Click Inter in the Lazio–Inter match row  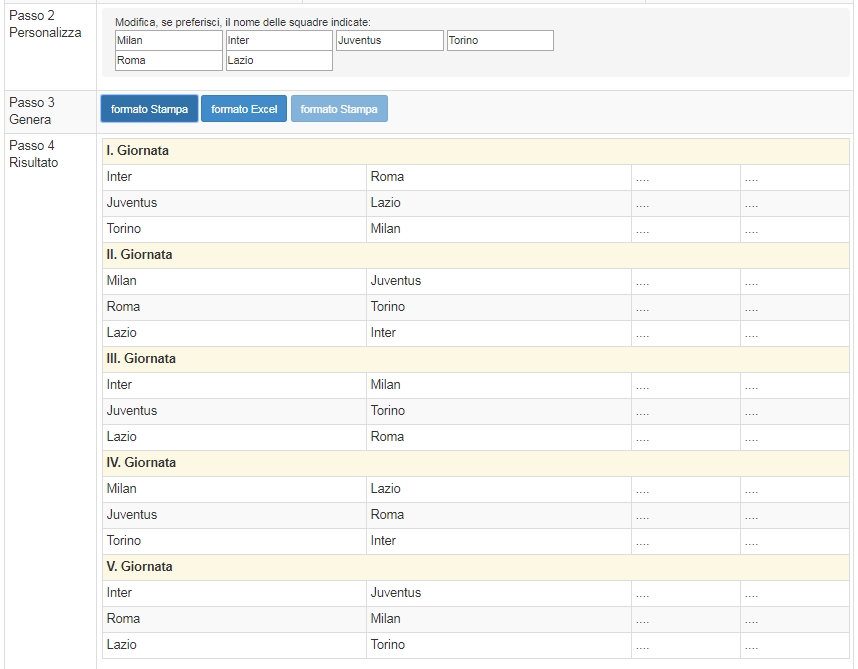[383, 333]
